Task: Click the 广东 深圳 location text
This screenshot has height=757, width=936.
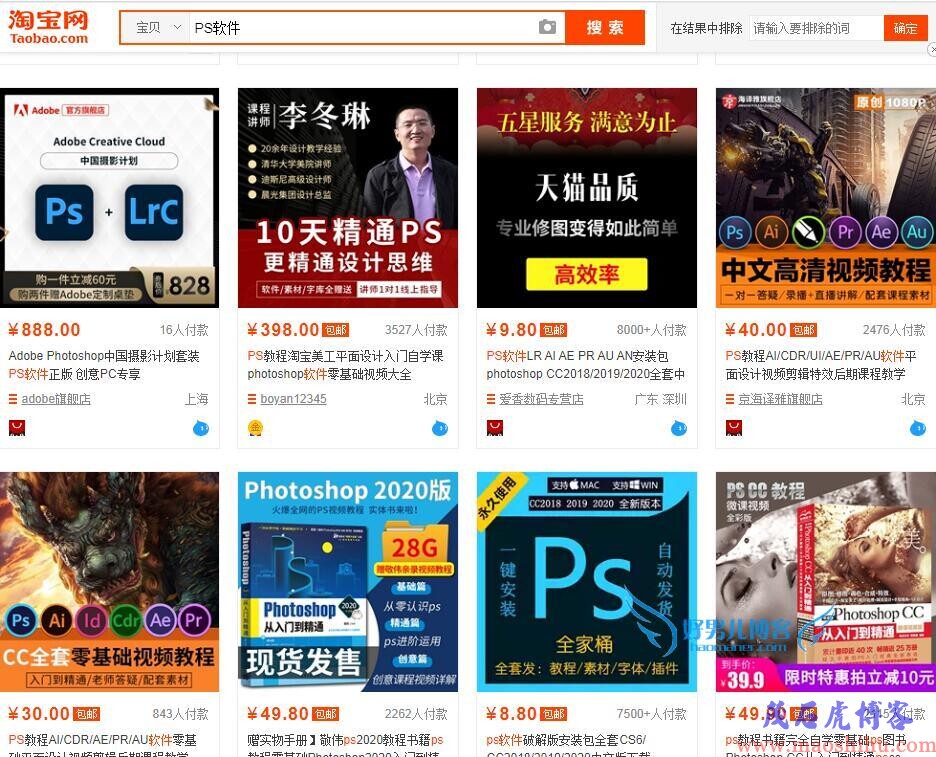Action: click(x=660, y=399)
